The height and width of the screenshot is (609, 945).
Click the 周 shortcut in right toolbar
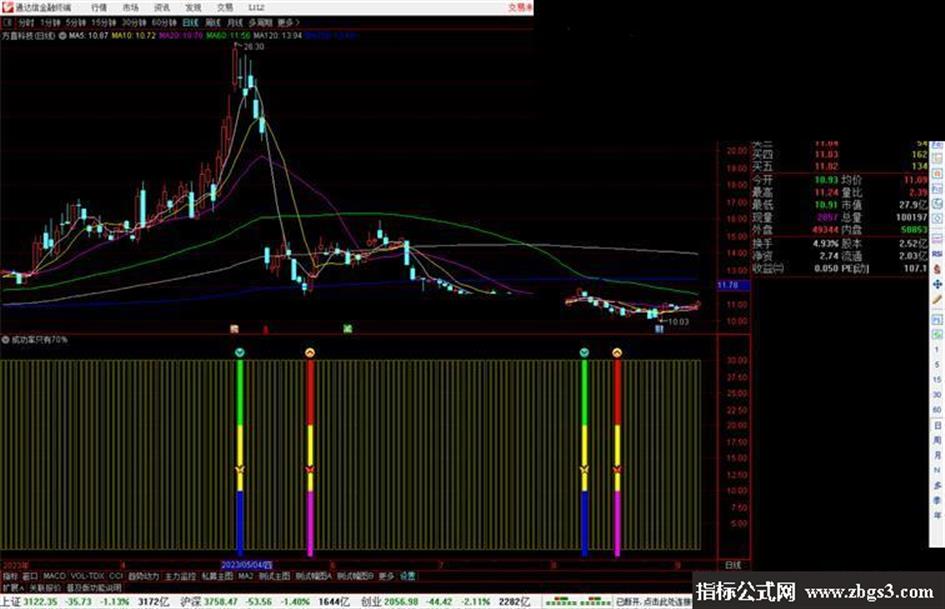[937, 440]
